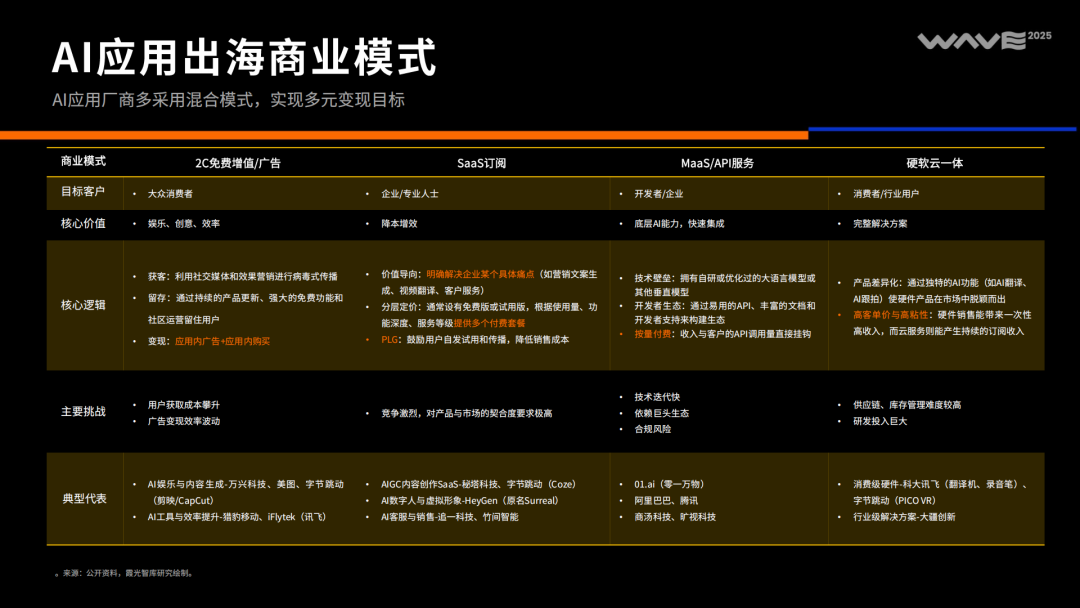Image resolution: width=1080 pixels, height=608 pixels.
Task: Click the "降本增效" cell
Action: 399,224
